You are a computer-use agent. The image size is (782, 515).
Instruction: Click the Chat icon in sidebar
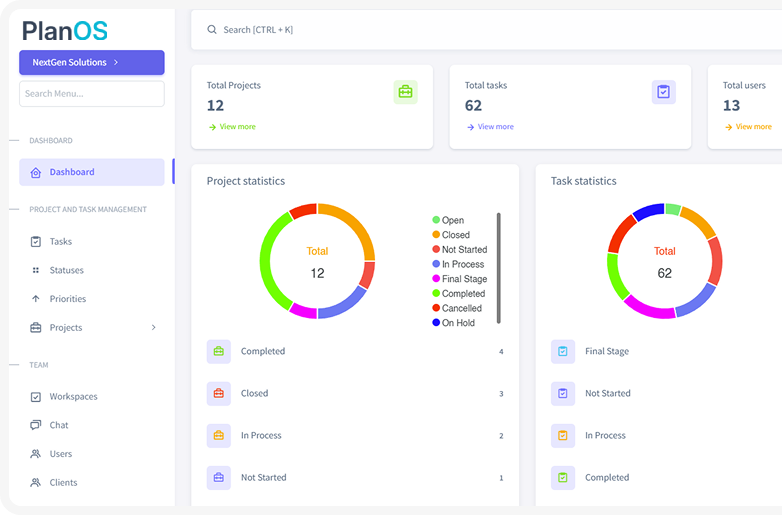click(36, 425)
